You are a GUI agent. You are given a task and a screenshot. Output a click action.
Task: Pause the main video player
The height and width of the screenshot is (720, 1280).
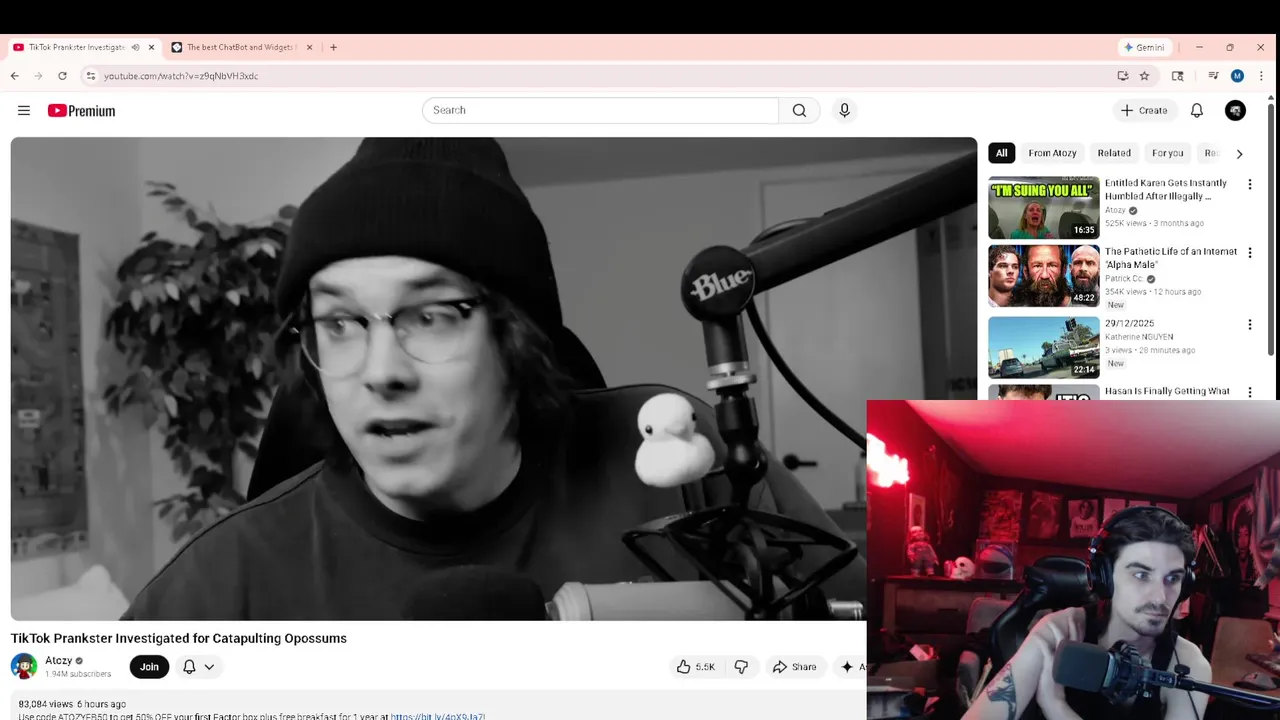point(493,379)
